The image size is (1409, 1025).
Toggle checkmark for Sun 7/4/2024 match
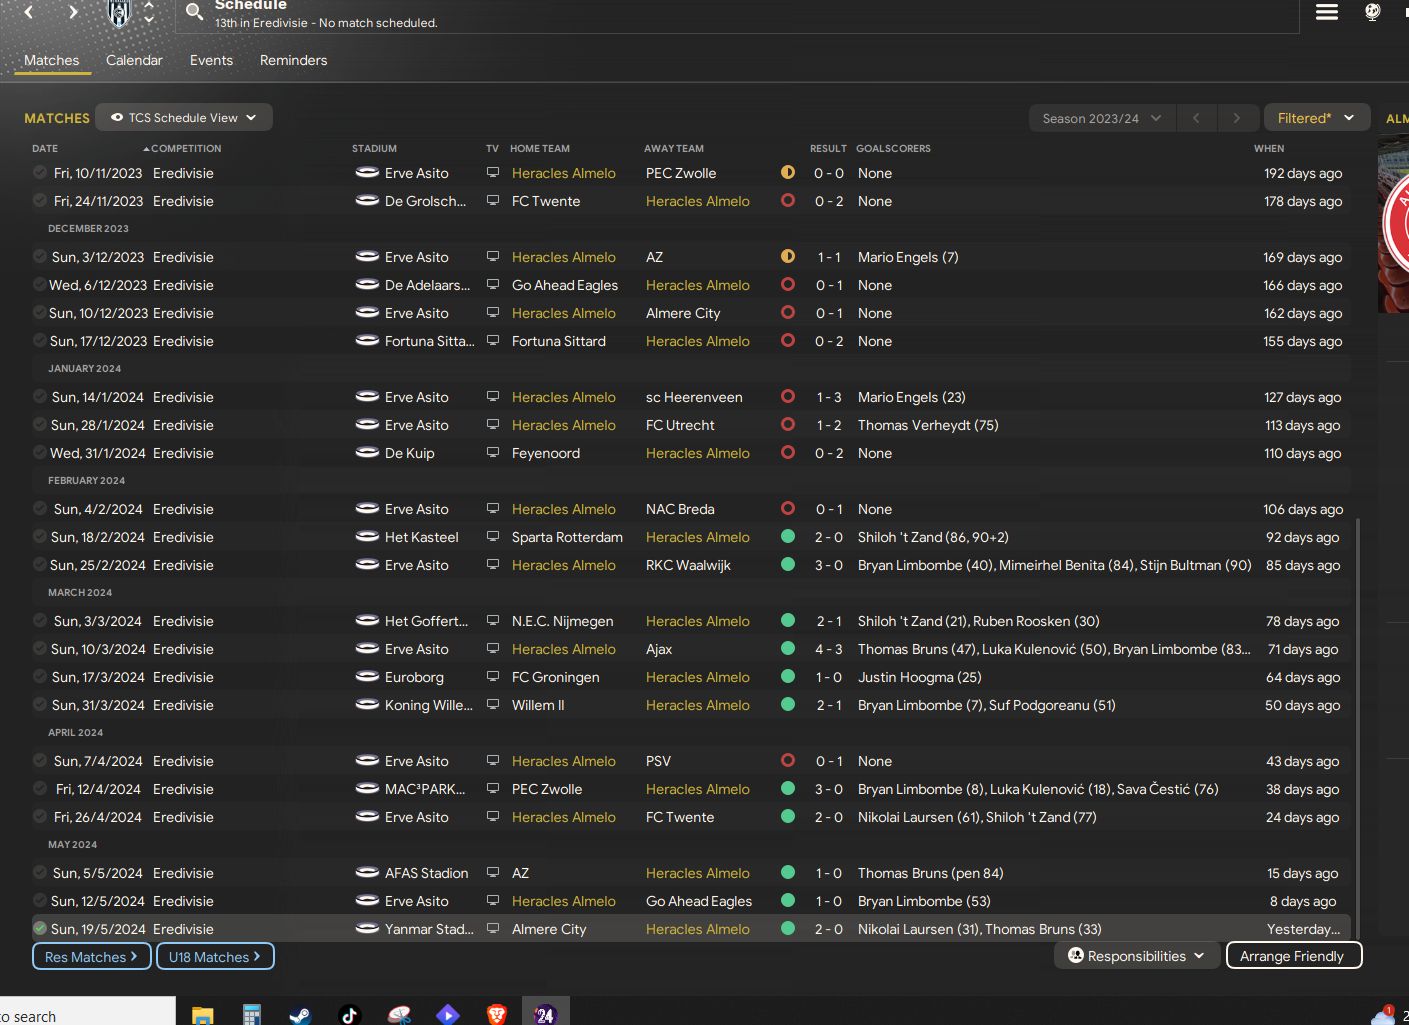40,760
